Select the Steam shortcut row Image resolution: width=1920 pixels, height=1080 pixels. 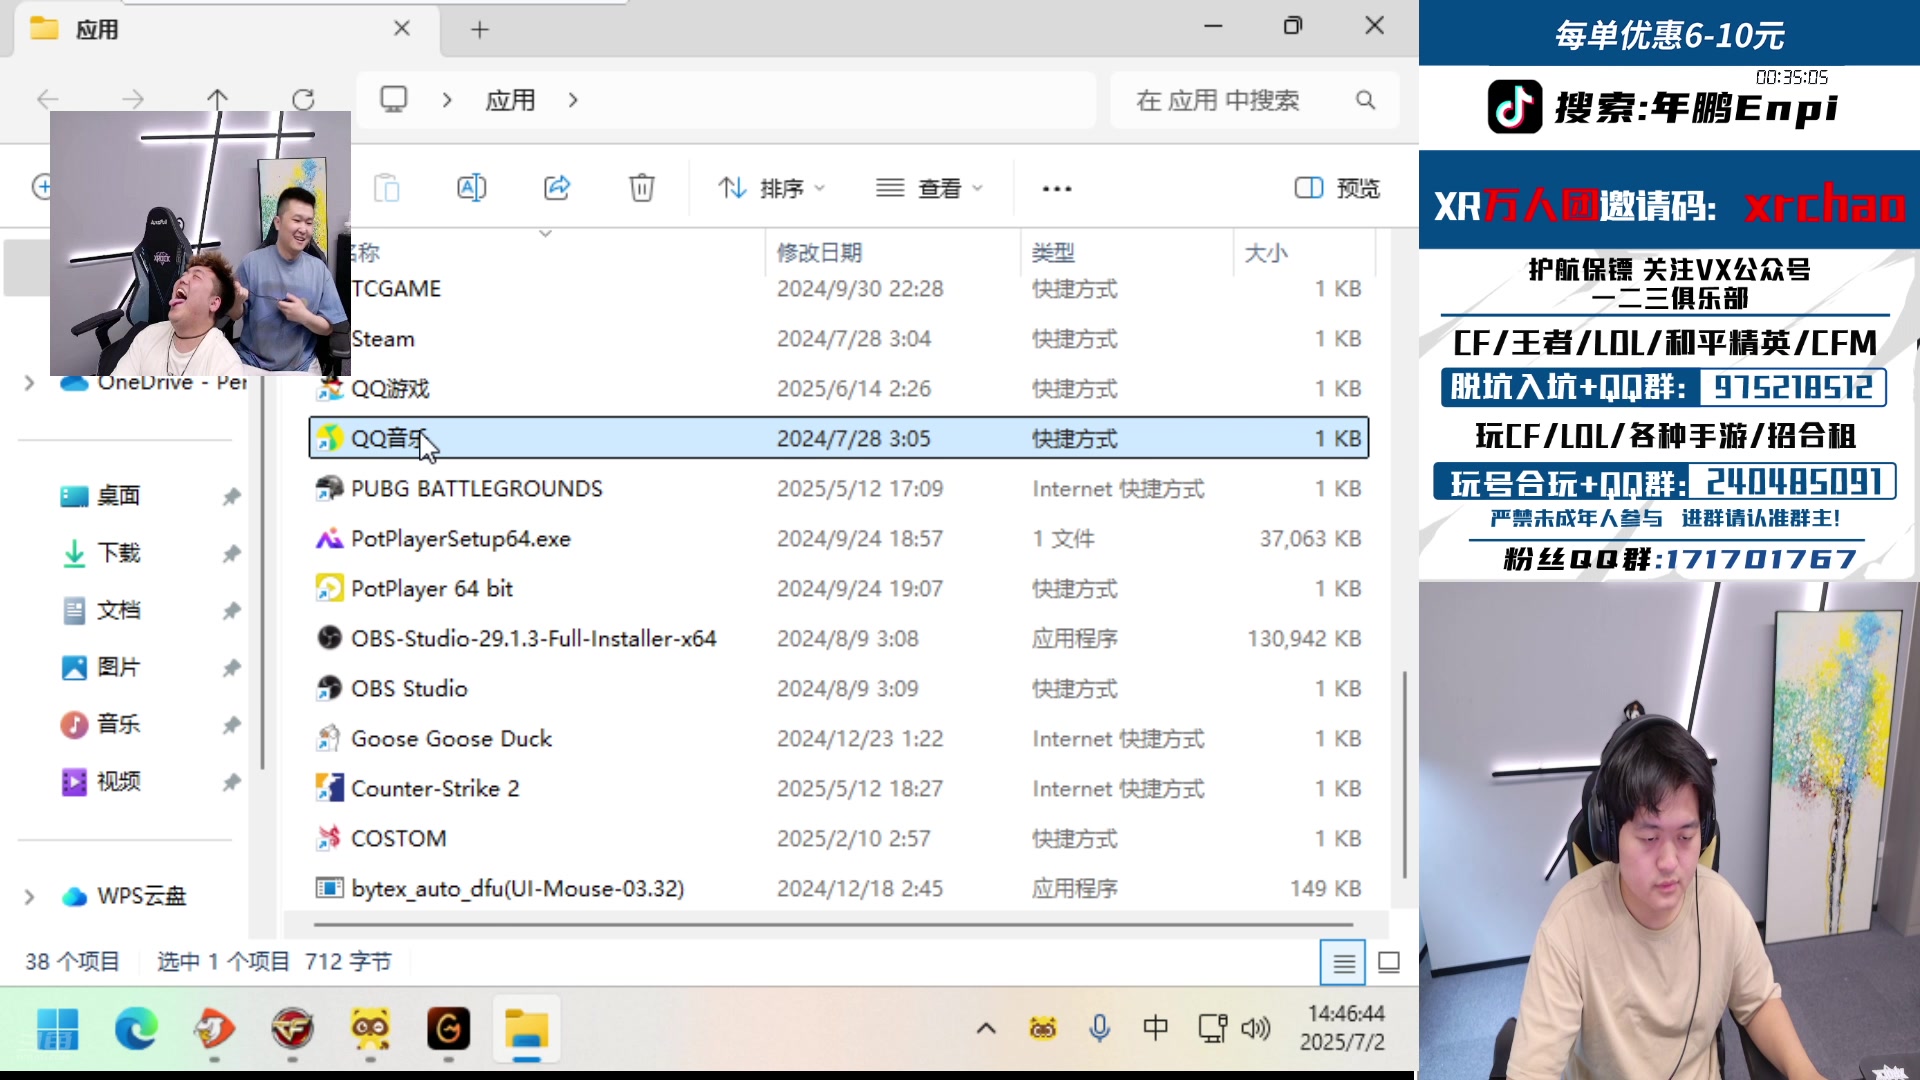click(839, 338)
